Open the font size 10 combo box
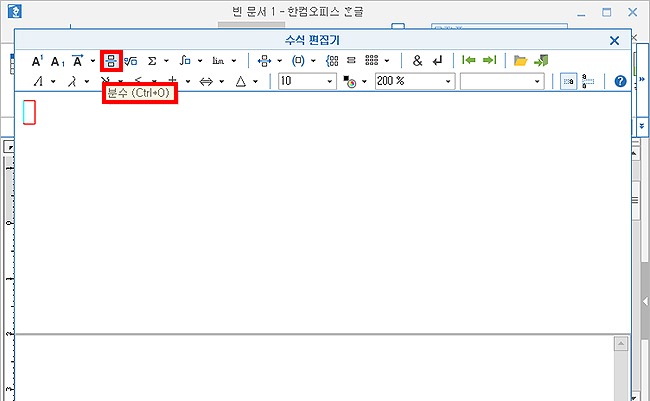This screenshot has height=401, width=650. (307, 81)
